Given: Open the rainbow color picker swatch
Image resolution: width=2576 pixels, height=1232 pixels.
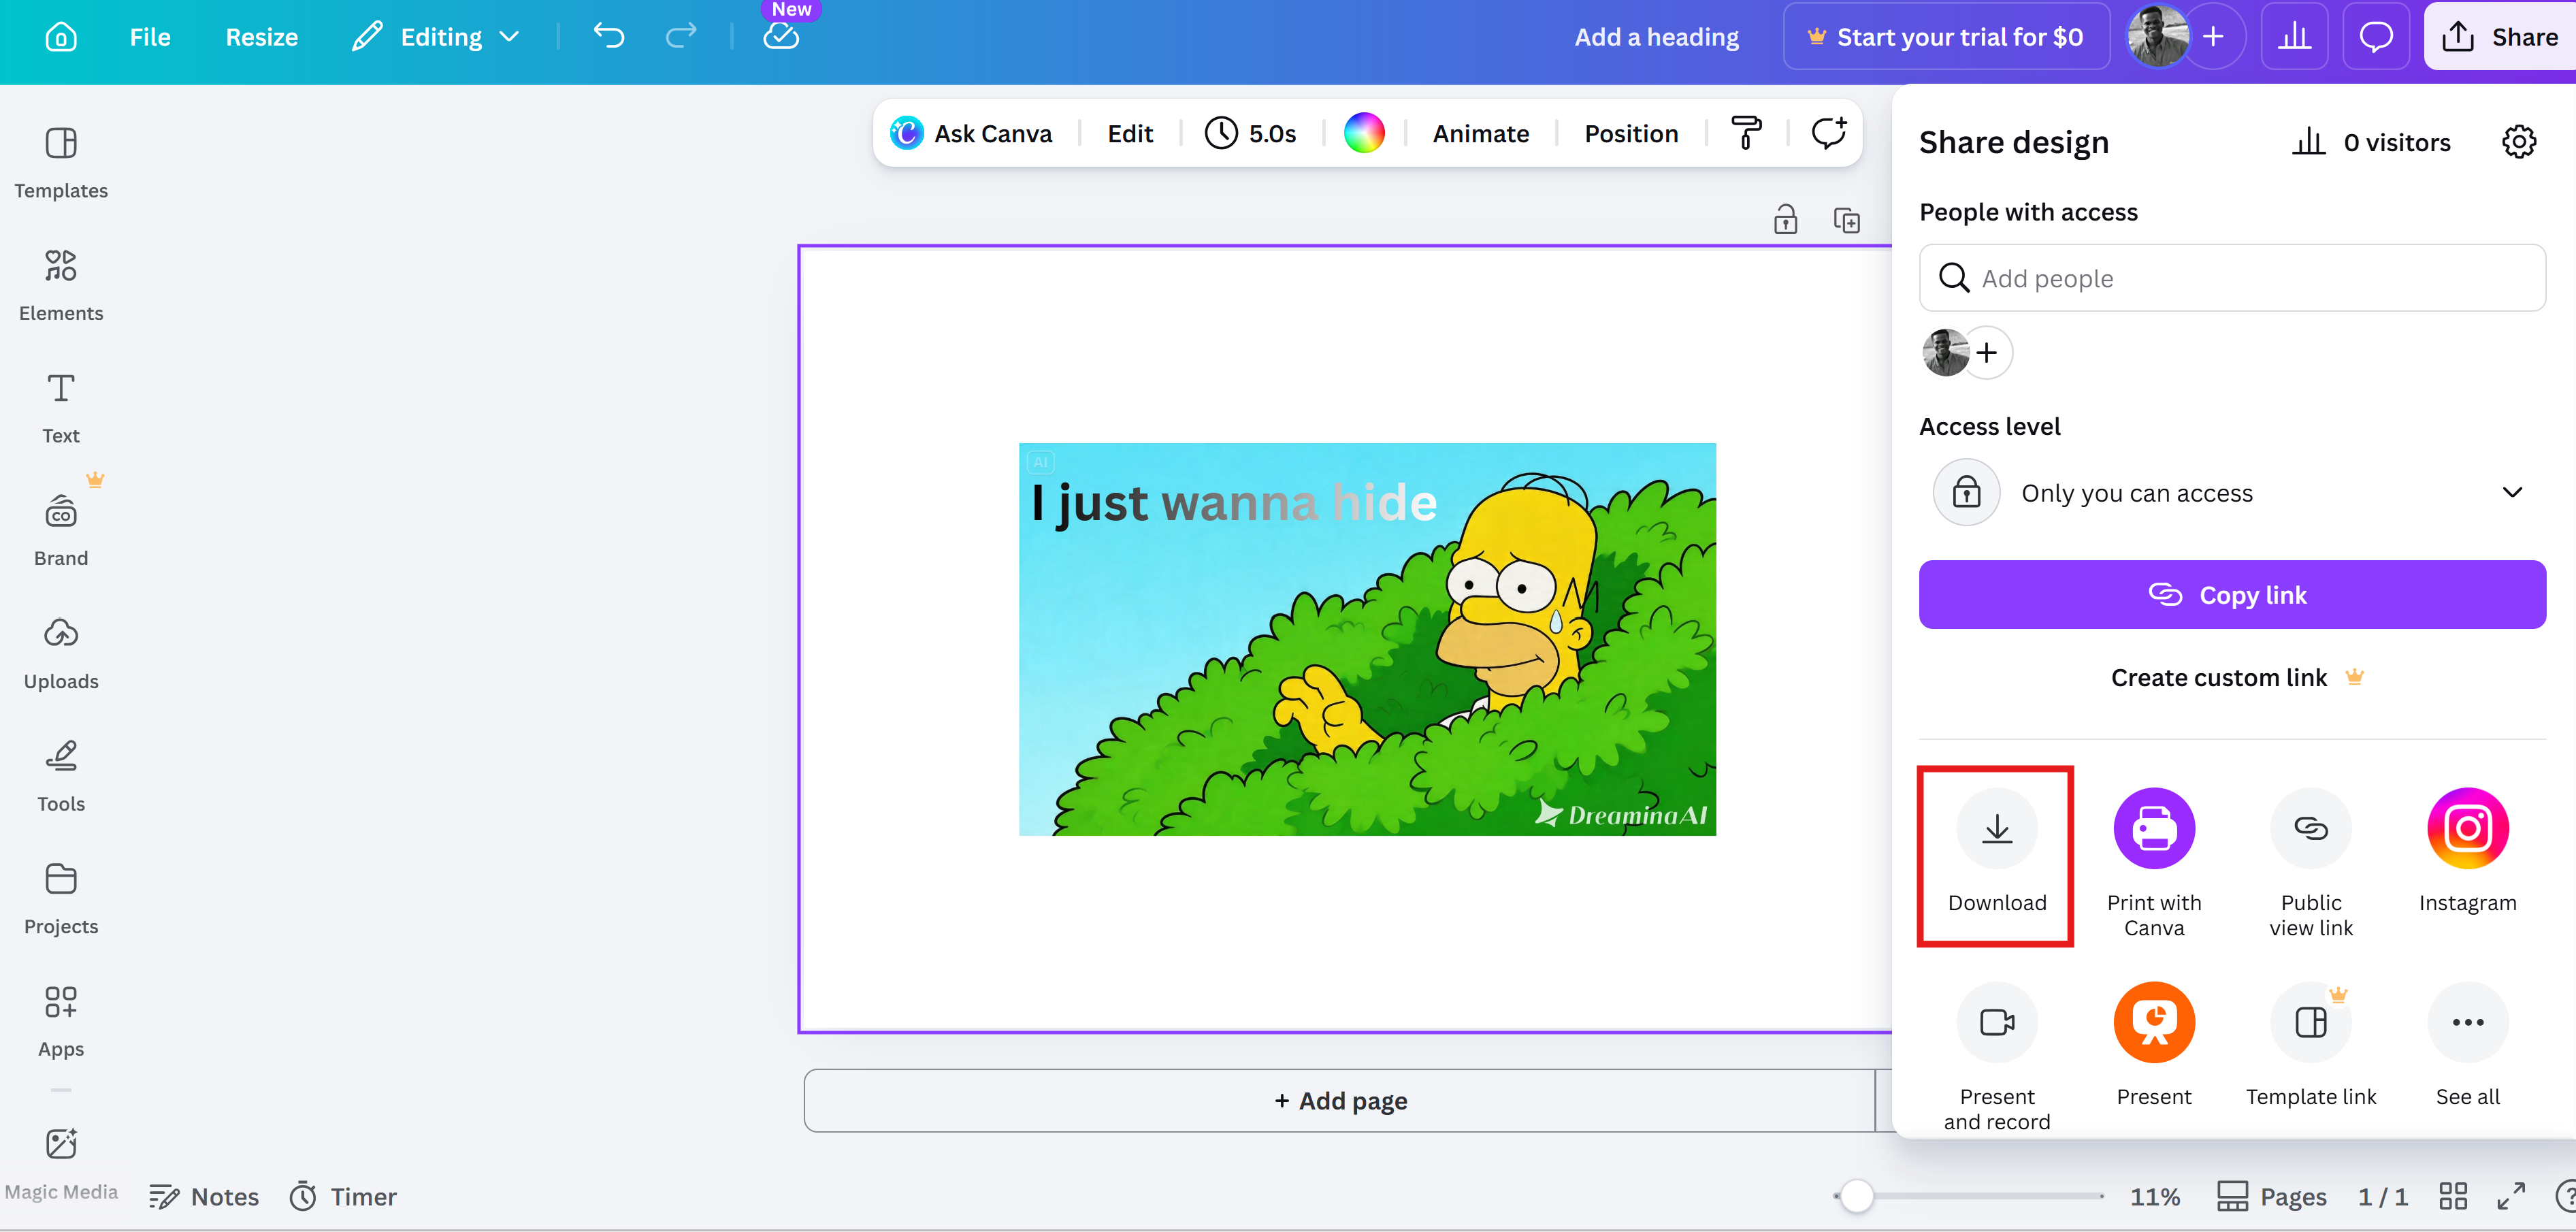Looking at the screenshot, I should click(x=1364, y=133).
